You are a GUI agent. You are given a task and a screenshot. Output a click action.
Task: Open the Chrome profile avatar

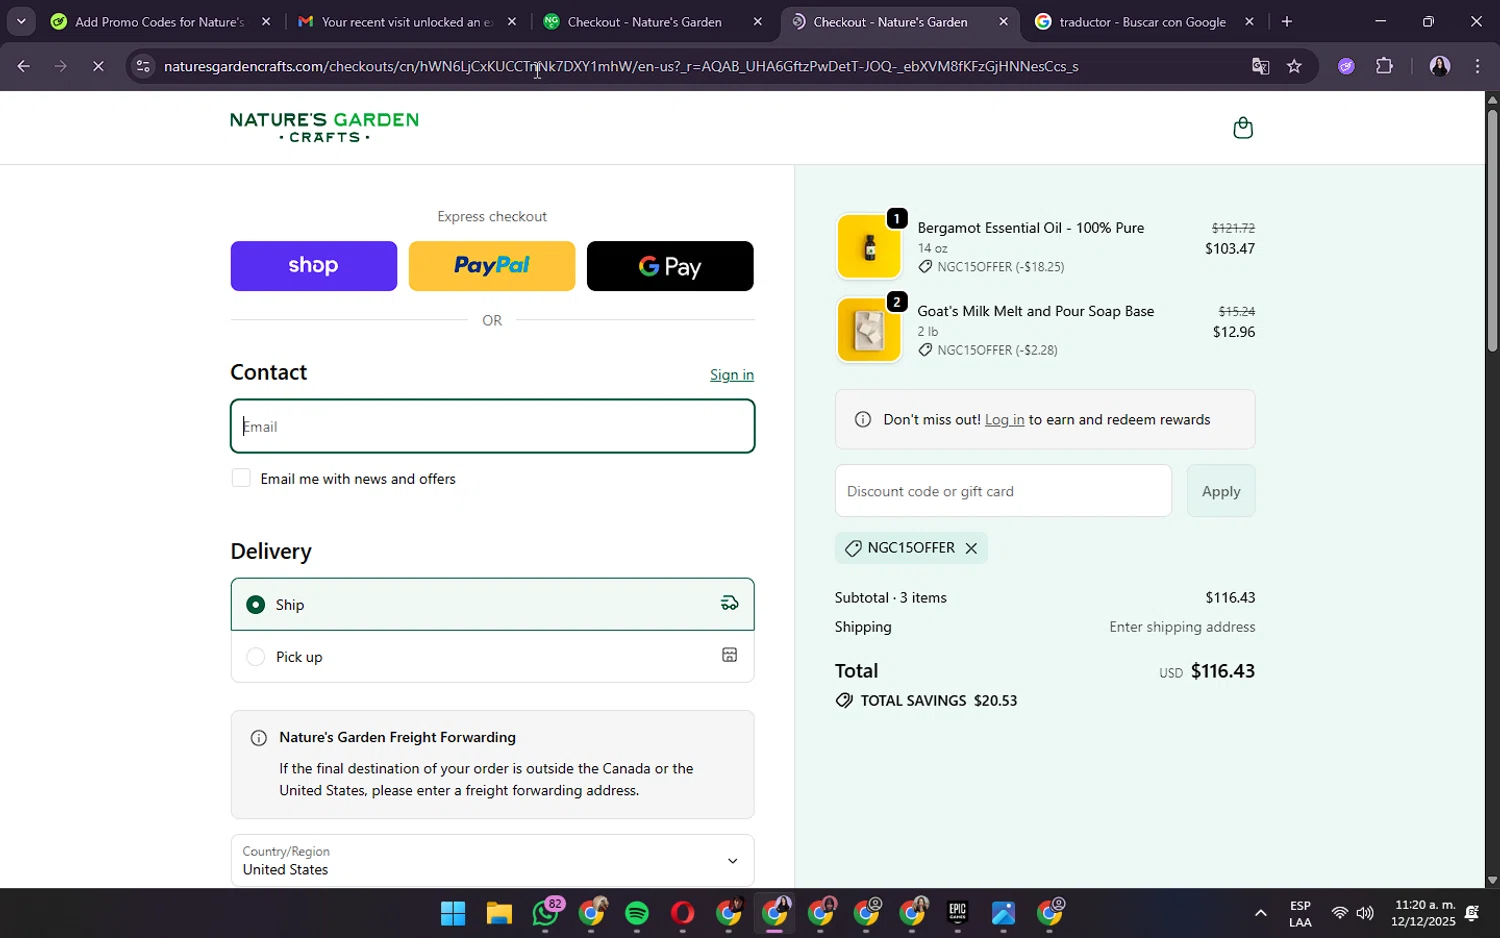point(1440,66)
